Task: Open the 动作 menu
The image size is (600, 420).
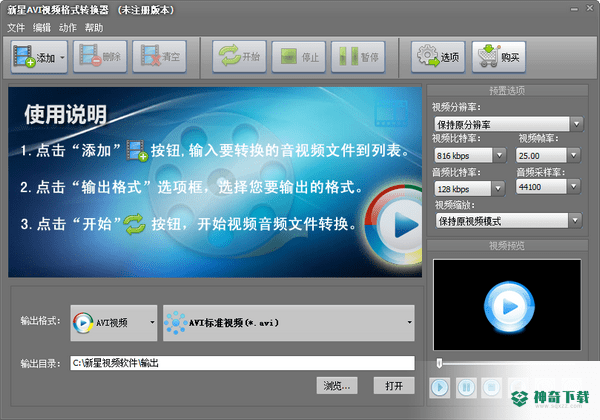Action: click(68, 28)
